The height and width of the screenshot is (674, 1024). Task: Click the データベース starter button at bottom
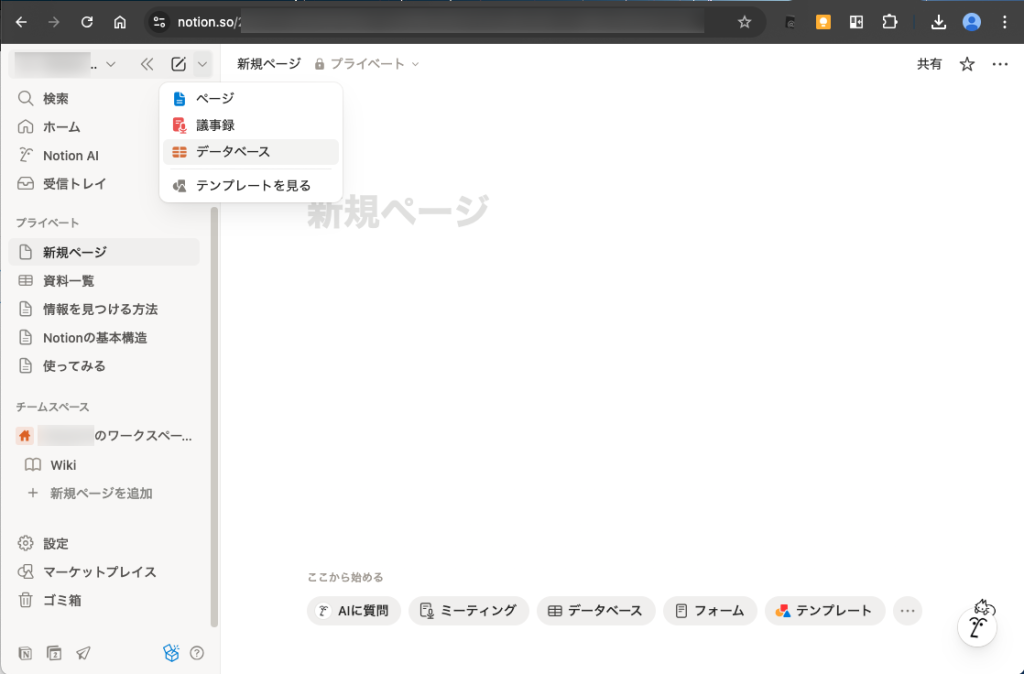pos(596,611)
